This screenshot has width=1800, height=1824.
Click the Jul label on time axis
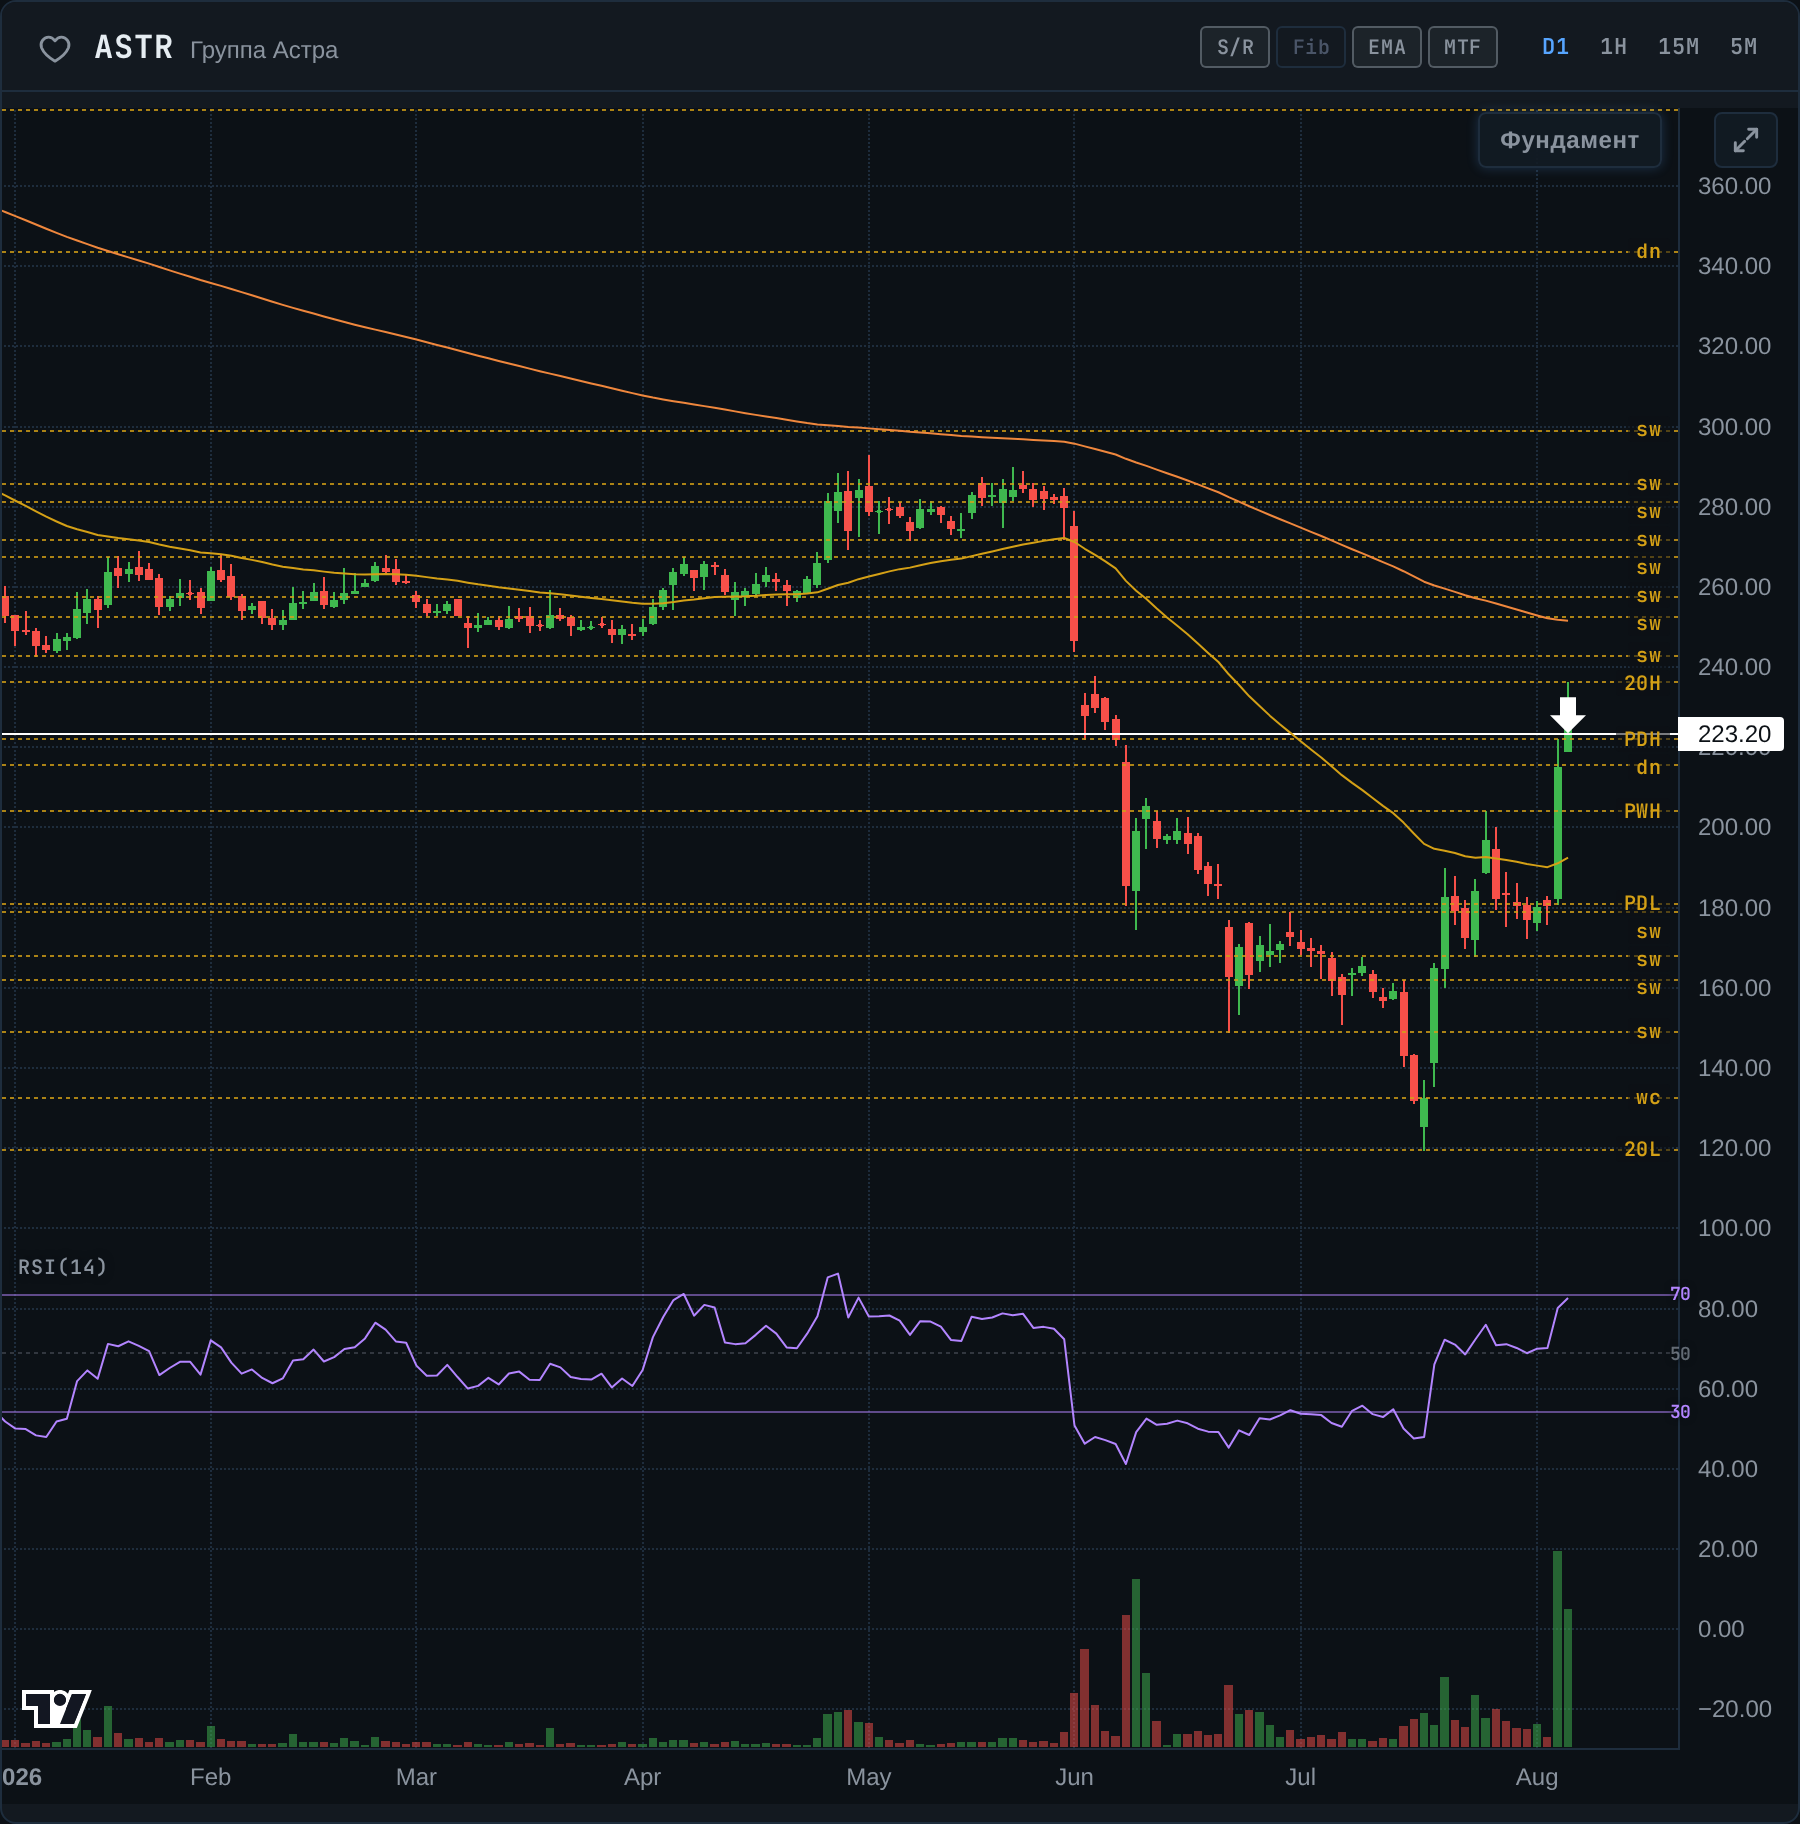(1300, 1777)
